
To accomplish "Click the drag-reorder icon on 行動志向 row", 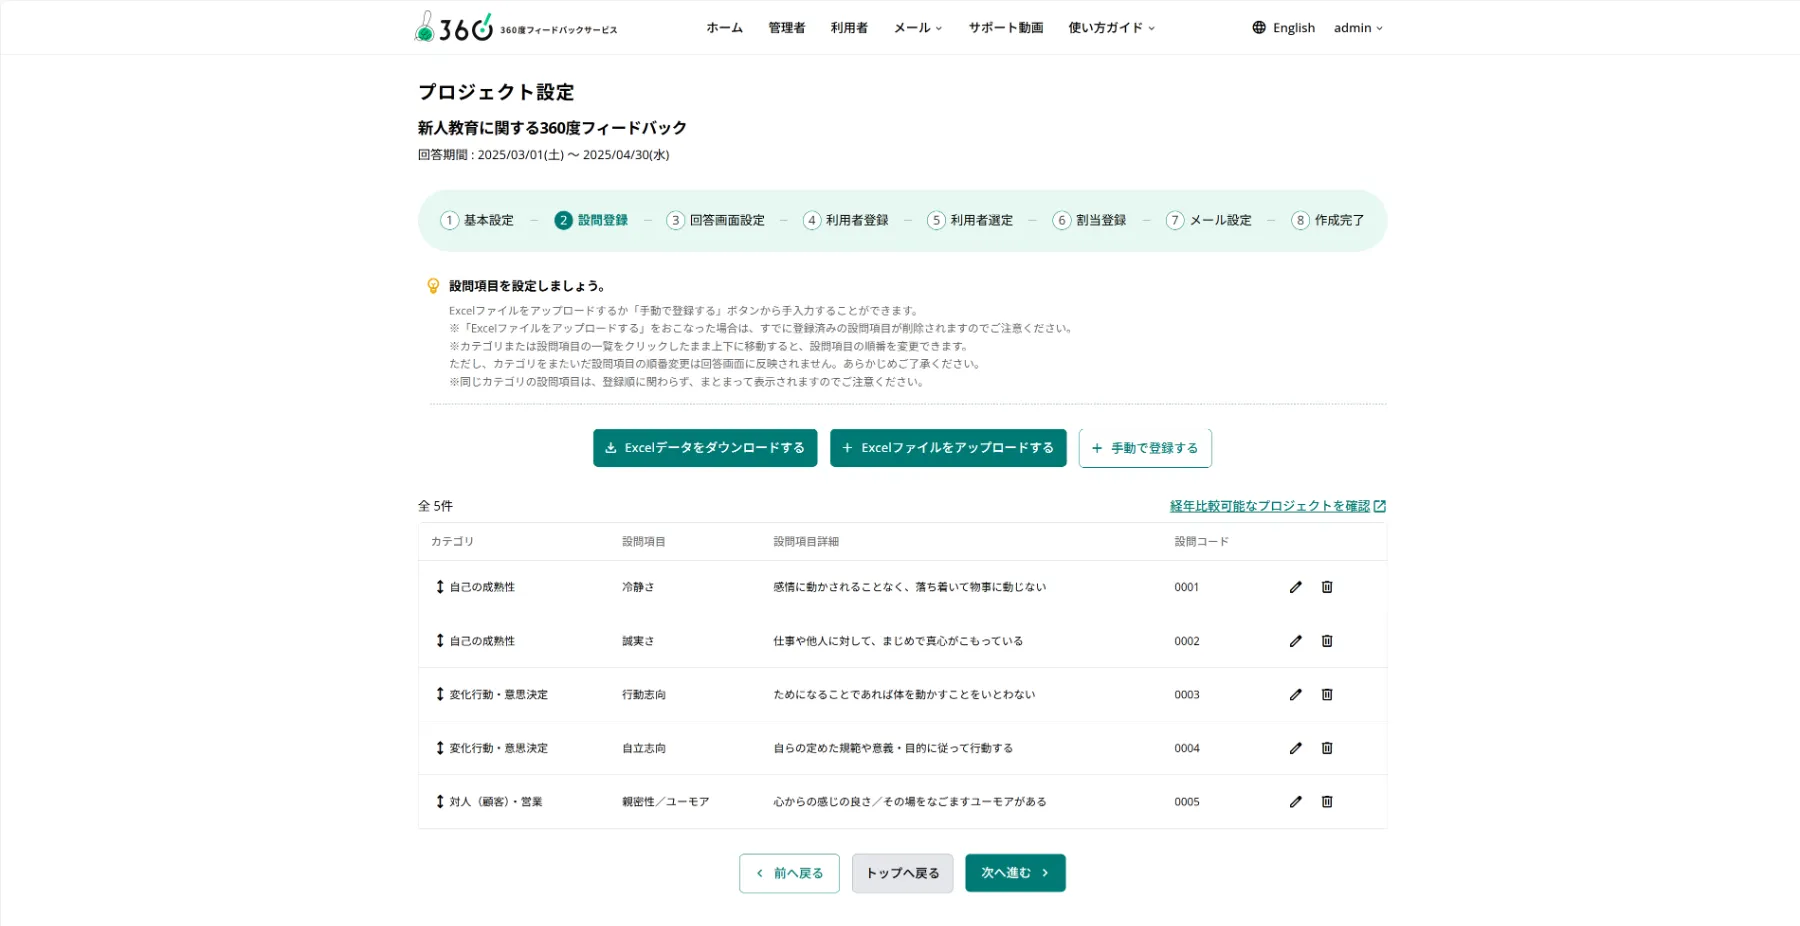I will pyautogui.click(x=438, y=694).
